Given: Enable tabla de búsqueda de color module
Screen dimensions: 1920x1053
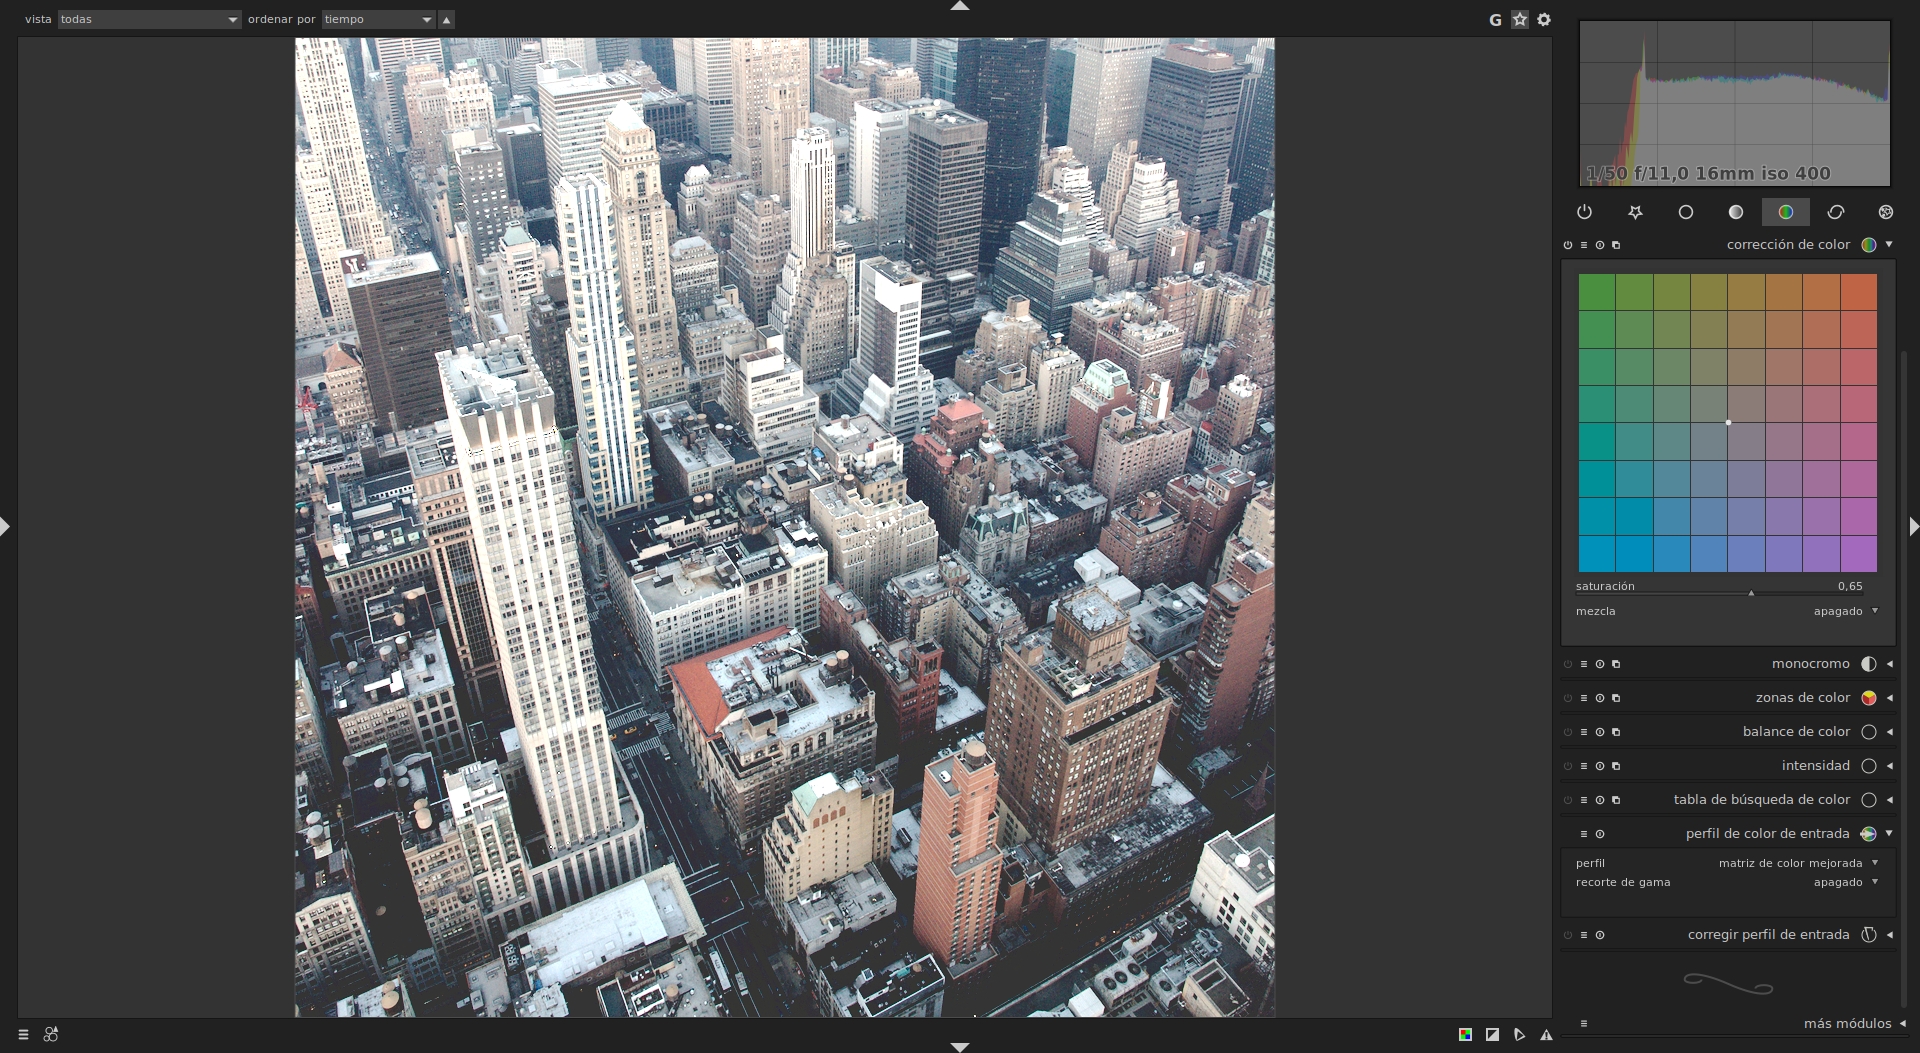Looking at the screenshot, I should coord(1568,800).
